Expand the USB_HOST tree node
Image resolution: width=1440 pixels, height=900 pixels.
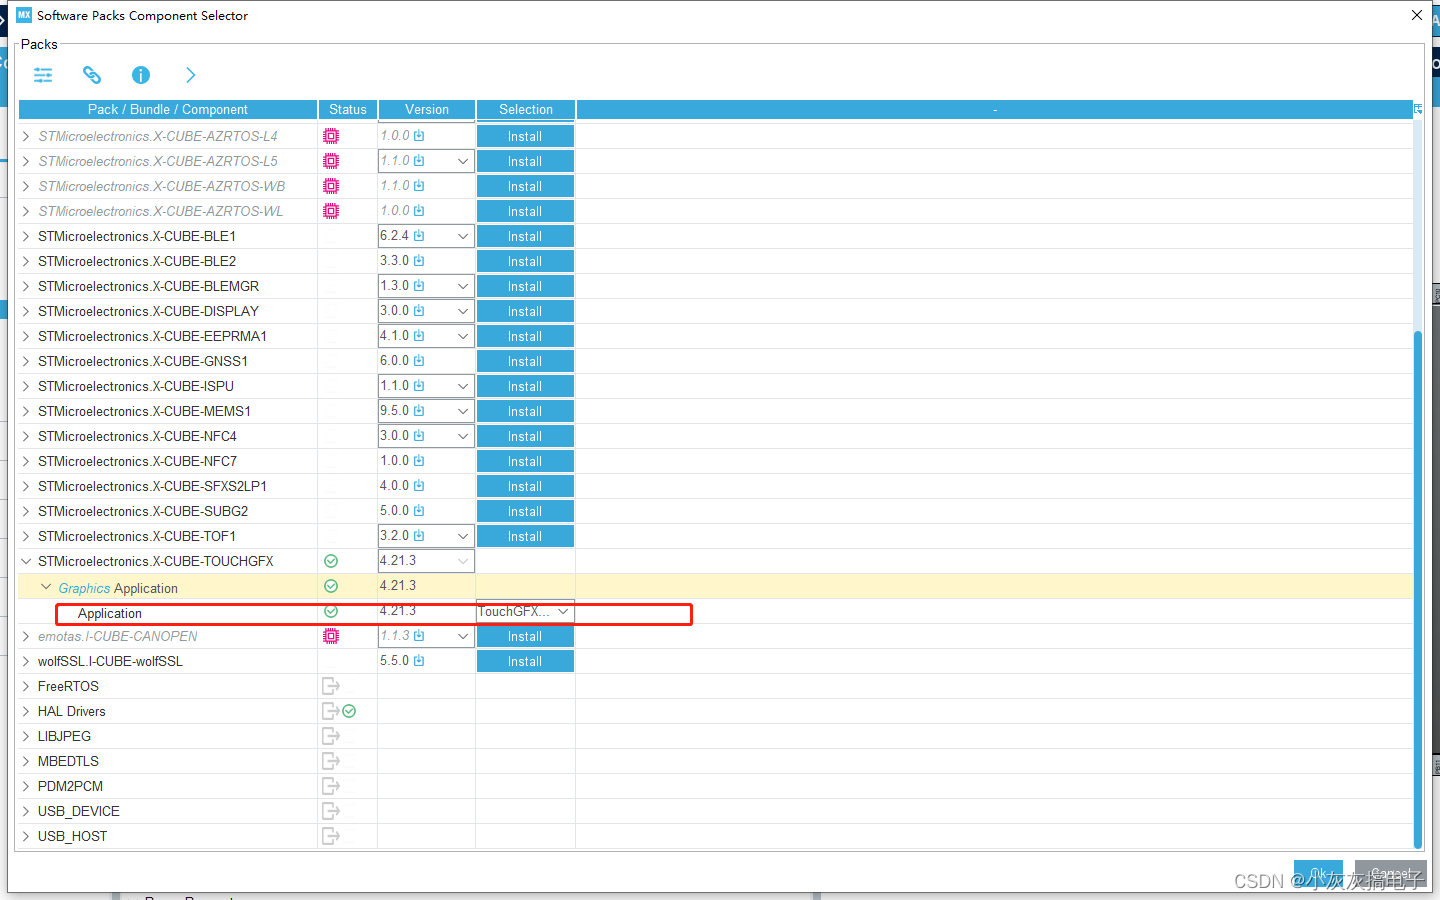tap(26, 836)
